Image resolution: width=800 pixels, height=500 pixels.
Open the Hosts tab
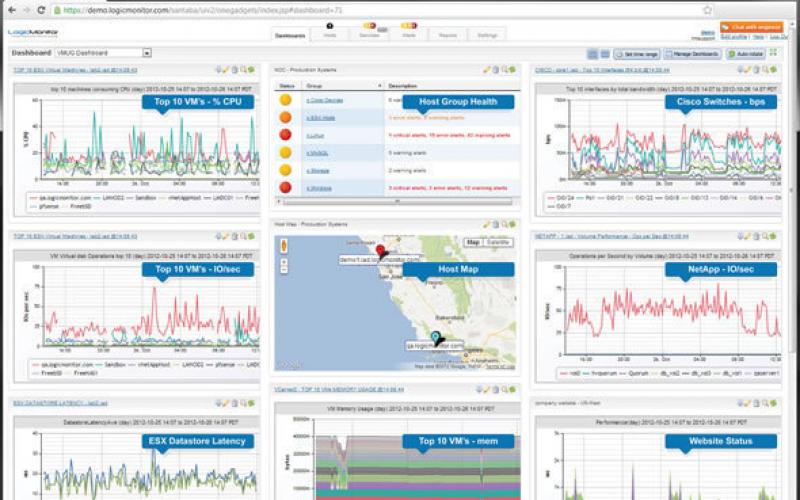[330, 35]
